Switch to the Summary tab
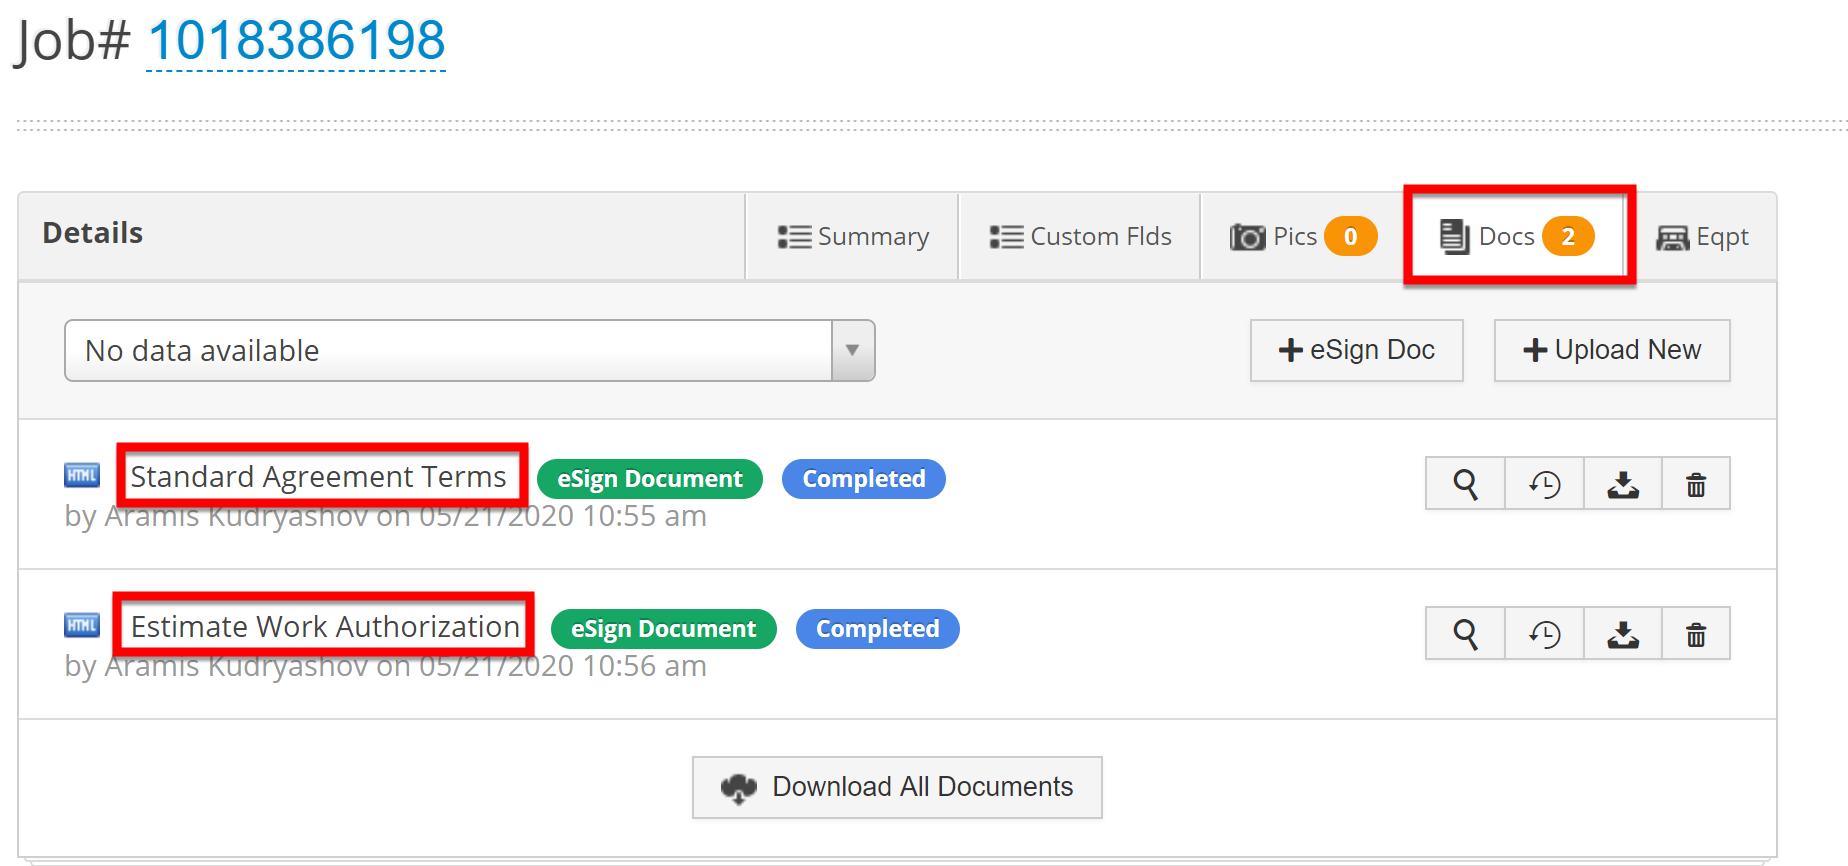This screenshot has width=1848, height=866. point(853,237)
